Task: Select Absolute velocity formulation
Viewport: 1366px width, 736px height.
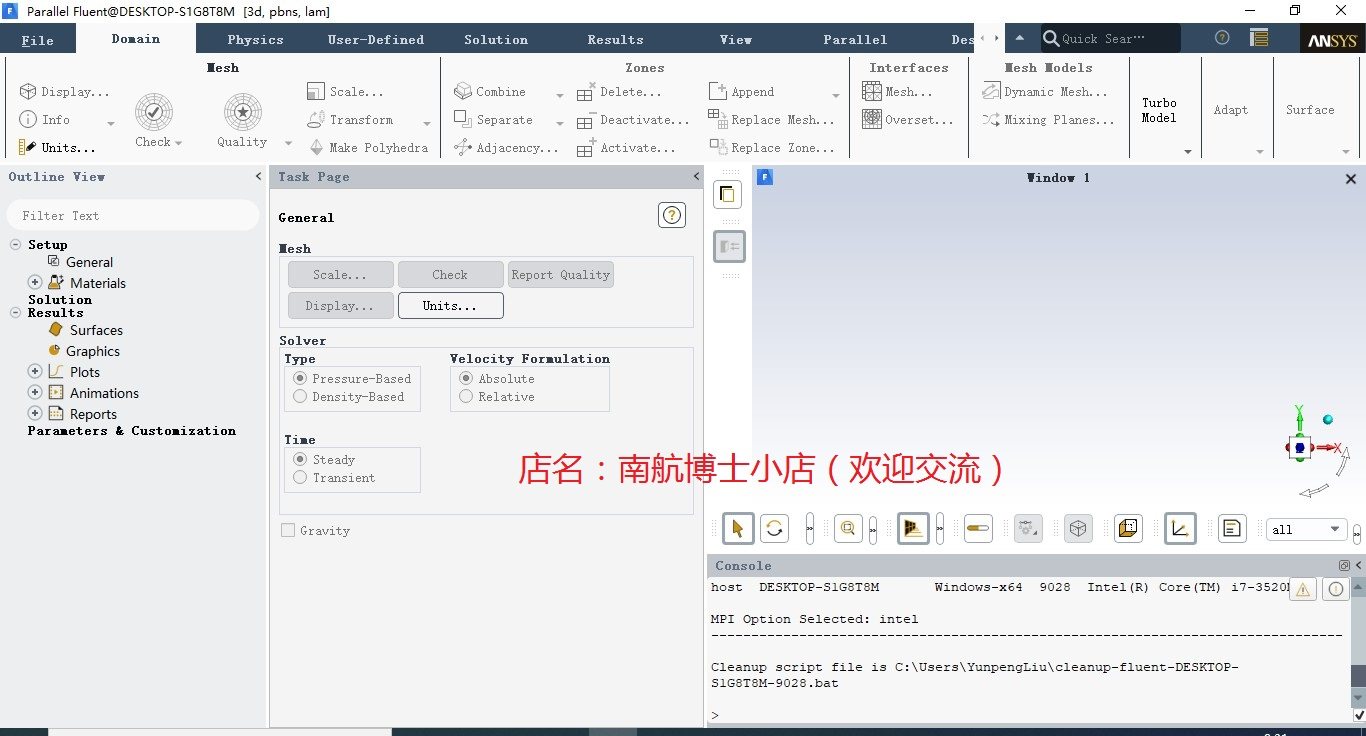Action: pos(466,379)
